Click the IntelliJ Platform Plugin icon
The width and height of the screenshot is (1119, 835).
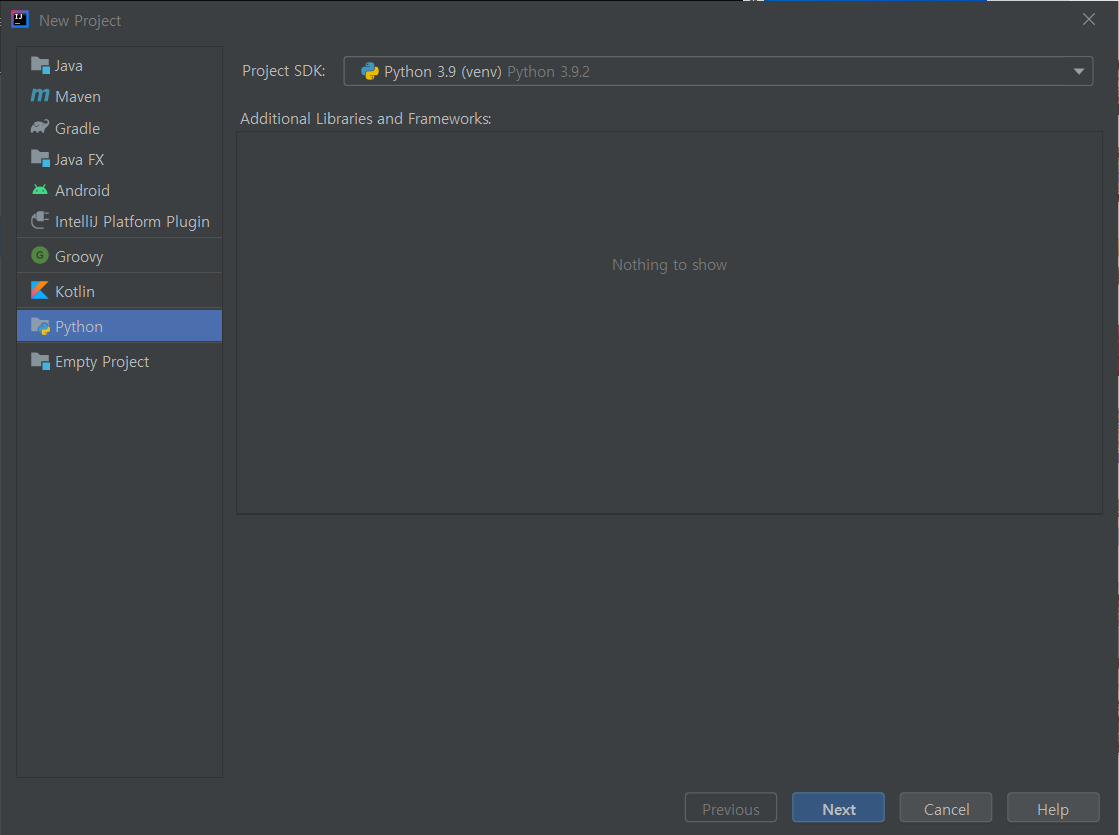tap(40, 221)
